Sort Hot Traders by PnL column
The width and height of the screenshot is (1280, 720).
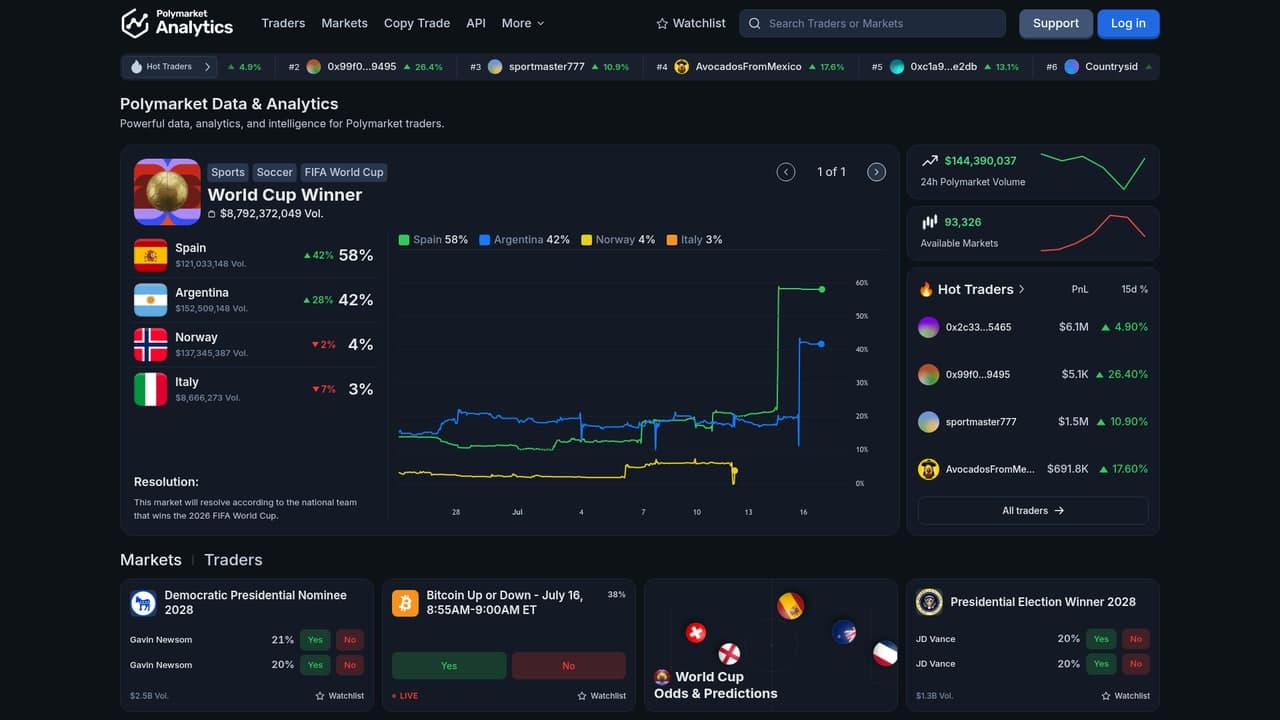pos(1080,289)
